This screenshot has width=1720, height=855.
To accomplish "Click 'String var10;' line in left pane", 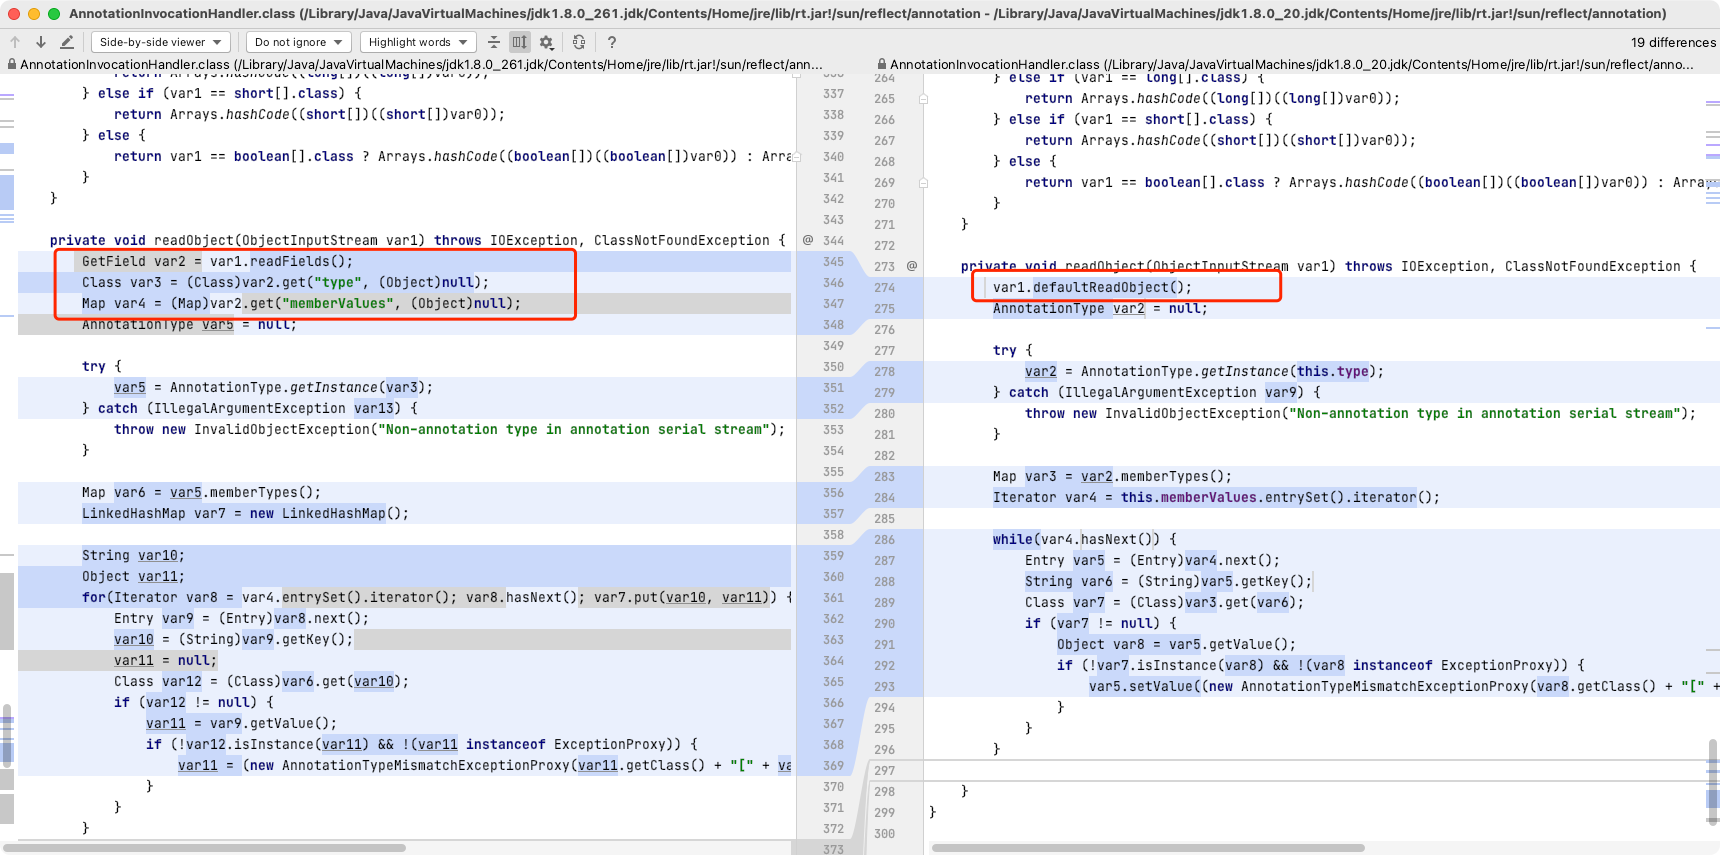I will click(133, 555).
